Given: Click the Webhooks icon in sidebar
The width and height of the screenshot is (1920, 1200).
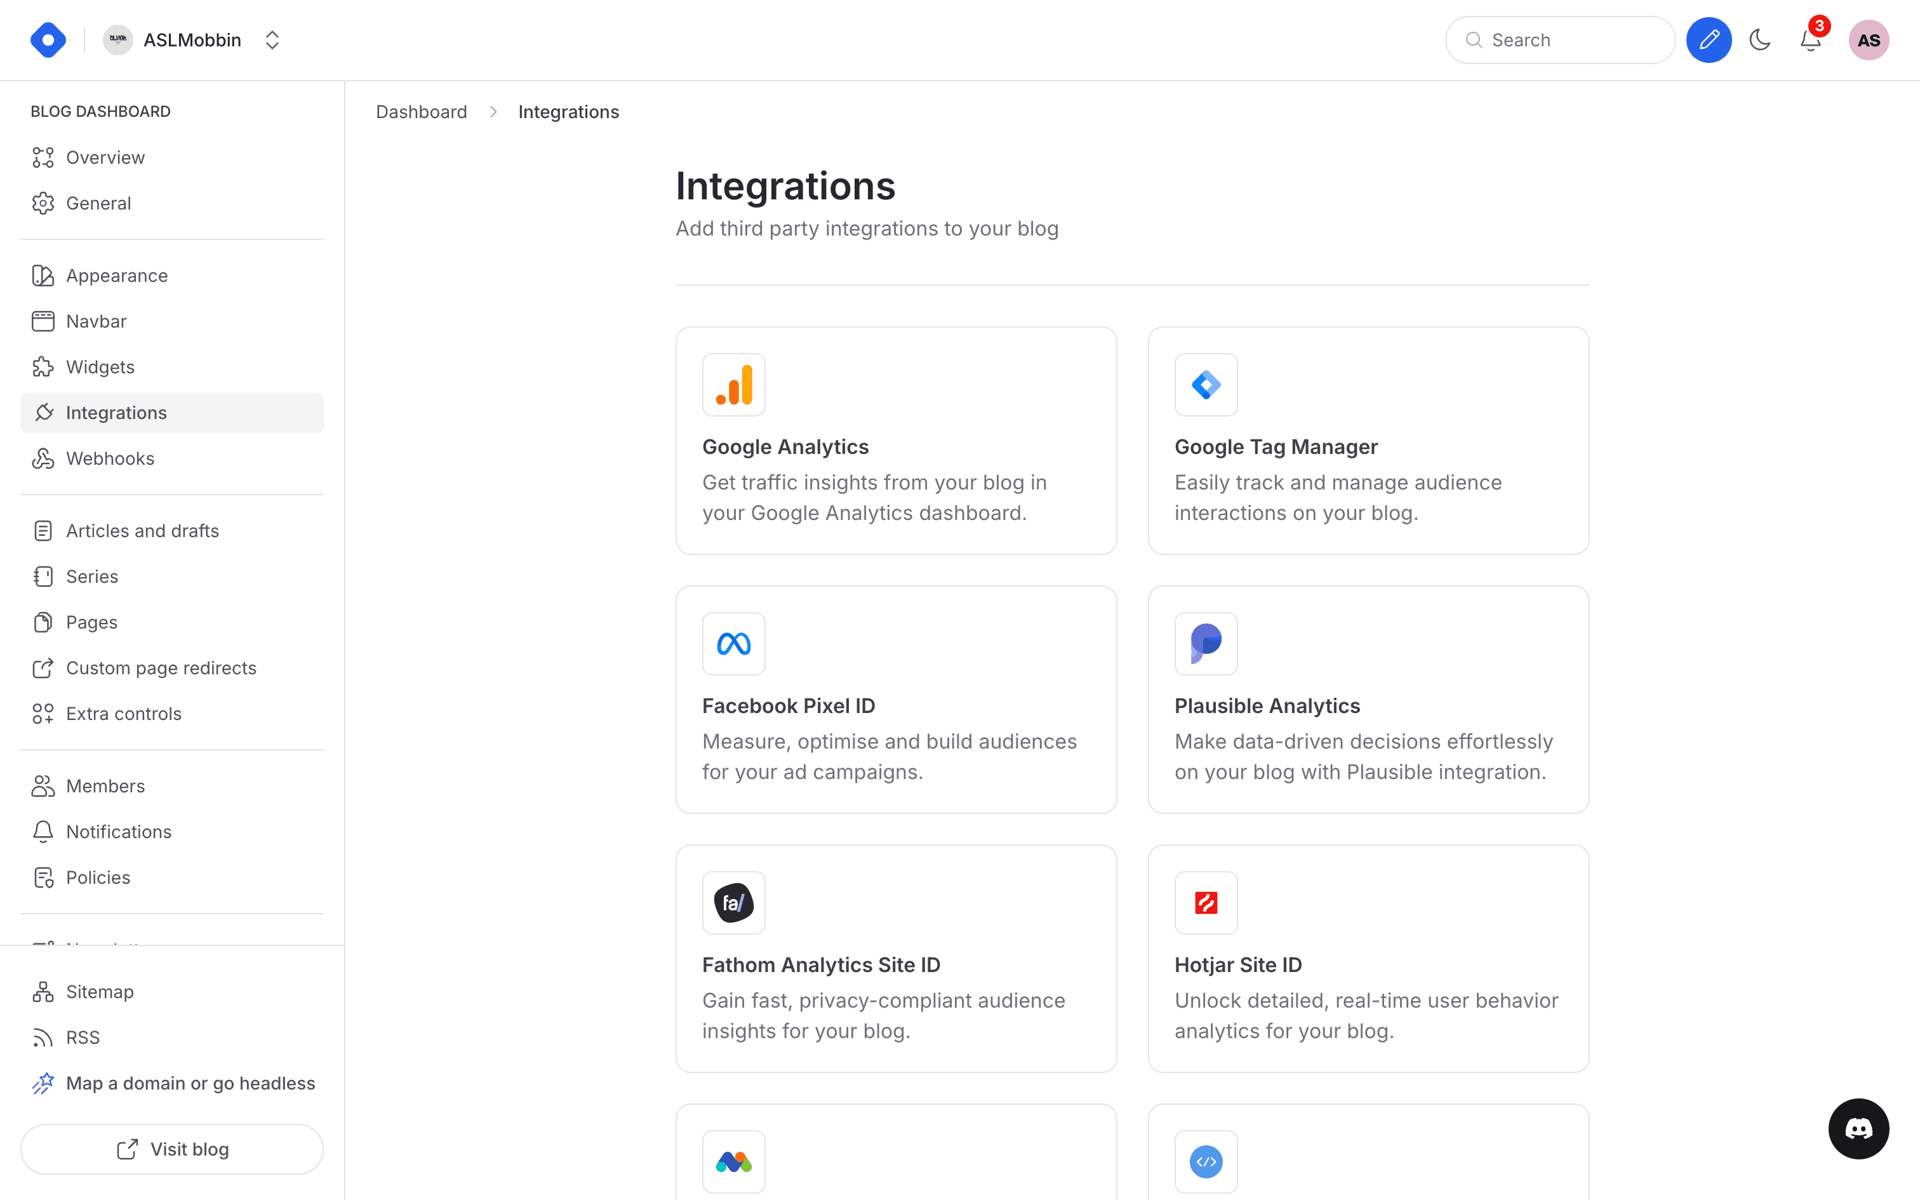Looking at the screenshot, I should (43, 459).
